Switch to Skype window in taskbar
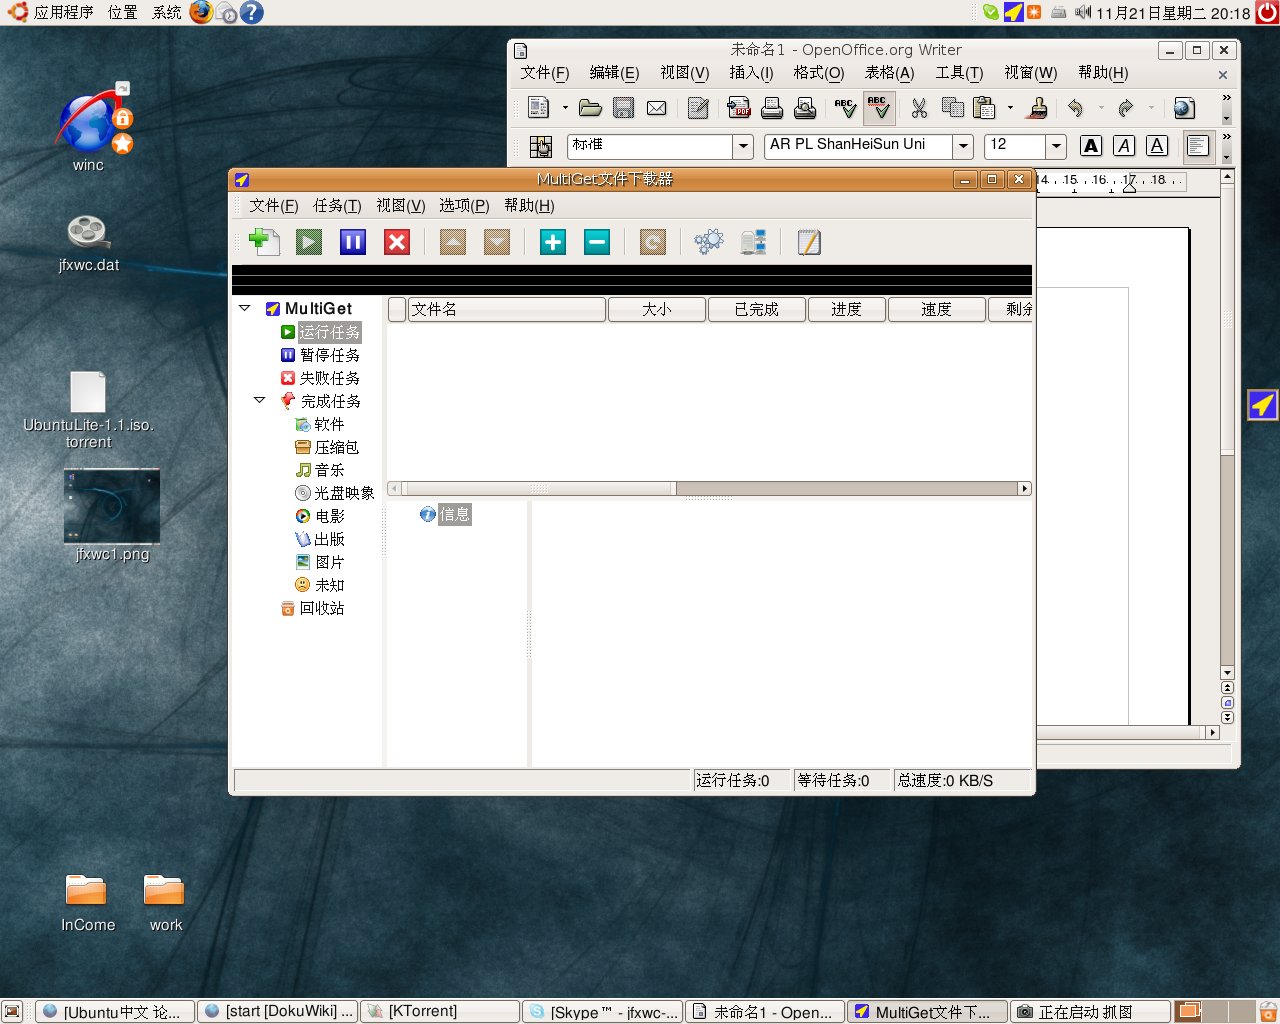 tap(603, 1012)
